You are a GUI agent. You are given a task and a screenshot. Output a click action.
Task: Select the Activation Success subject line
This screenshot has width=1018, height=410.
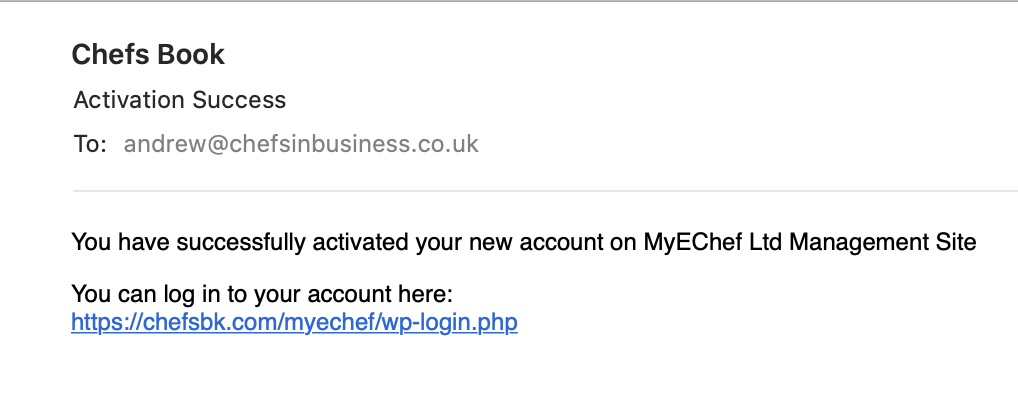[180, 100]
